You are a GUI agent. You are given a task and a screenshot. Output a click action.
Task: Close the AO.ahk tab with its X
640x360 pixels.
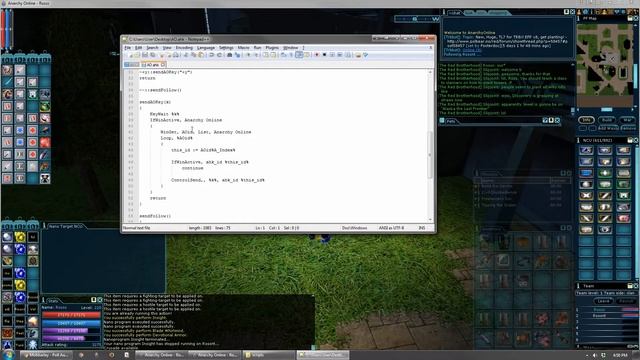coord(163,64)
